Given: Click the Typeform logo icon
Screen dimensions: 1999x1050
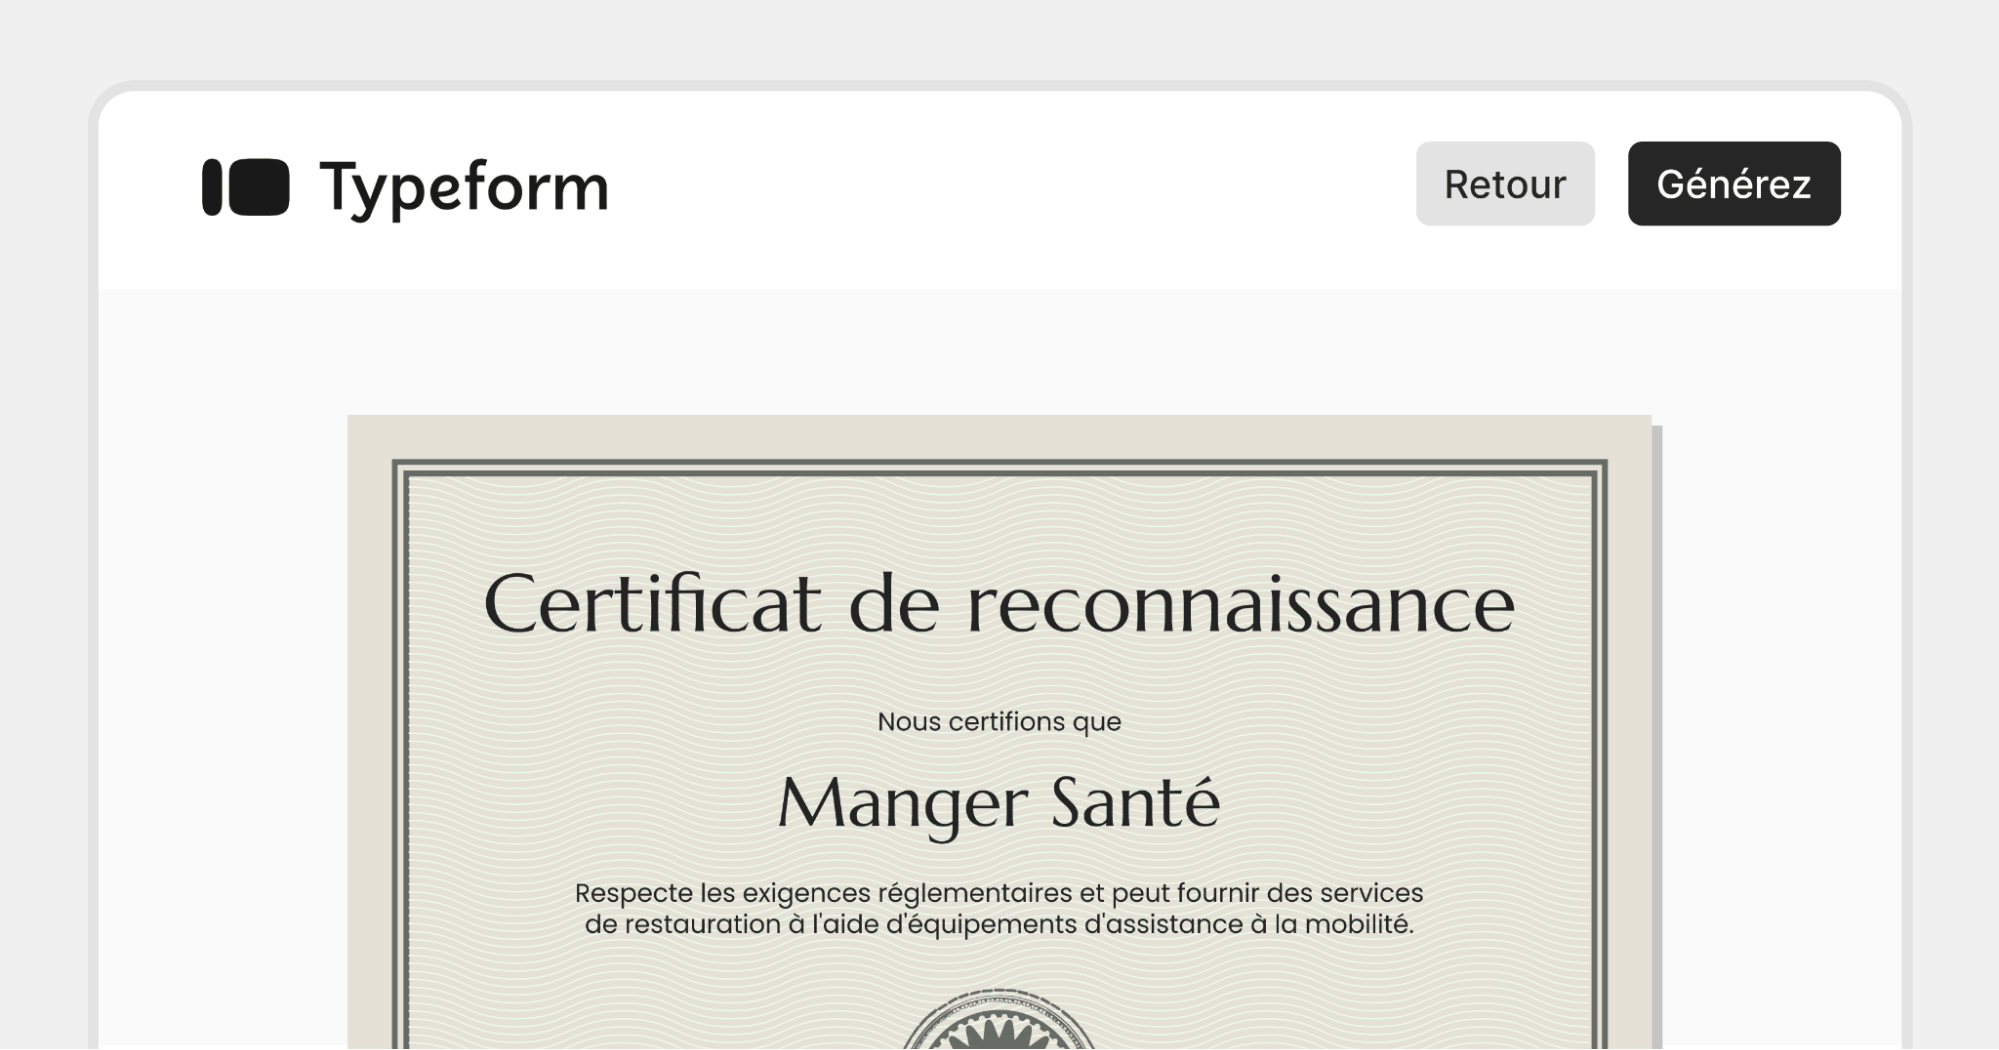Looking at the screenshot, I should [x=246, y=187].
